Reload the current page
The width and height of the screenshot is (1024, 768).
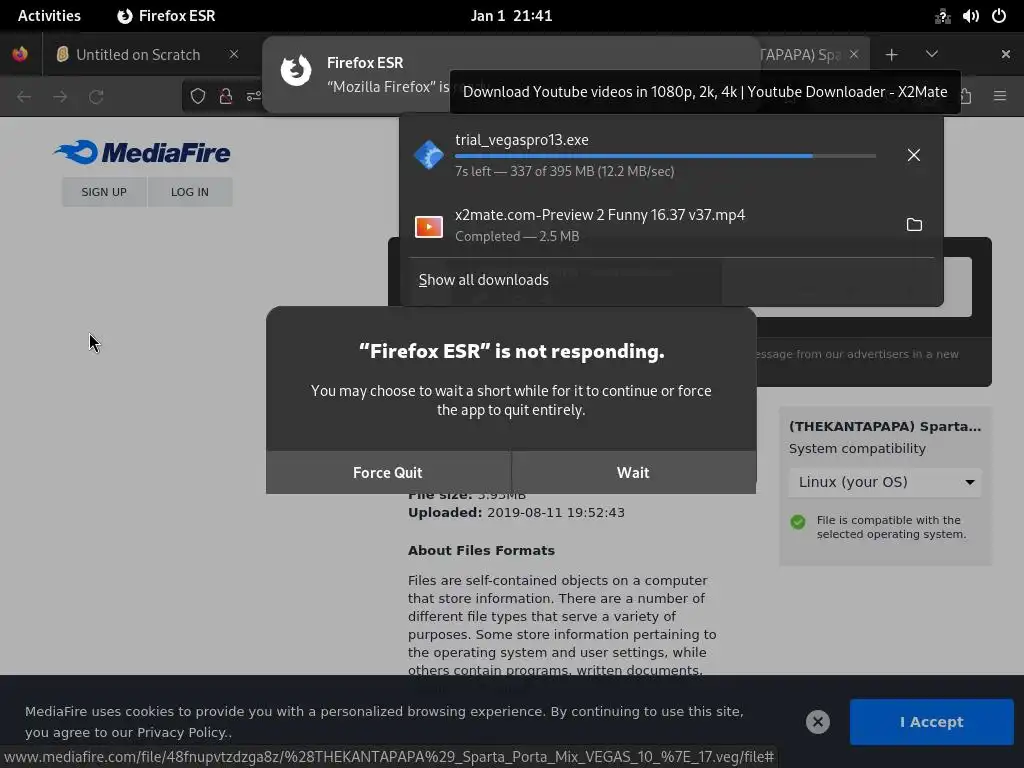96,97
